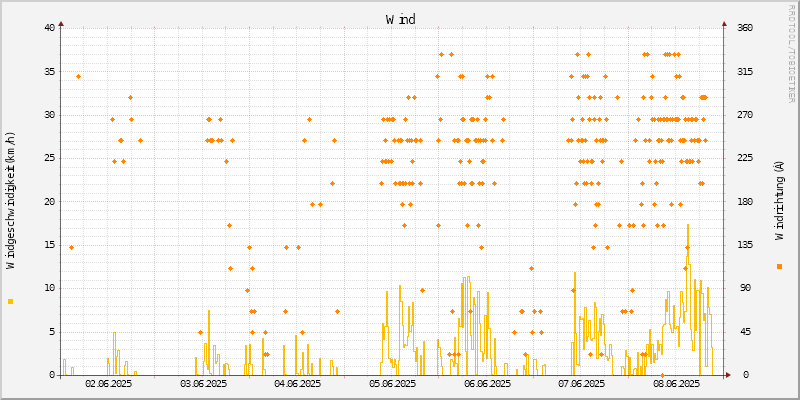Choose the 05.06.2025 date label
The width and height of the screenshot is (800, 400).
[x=392, y=384]
